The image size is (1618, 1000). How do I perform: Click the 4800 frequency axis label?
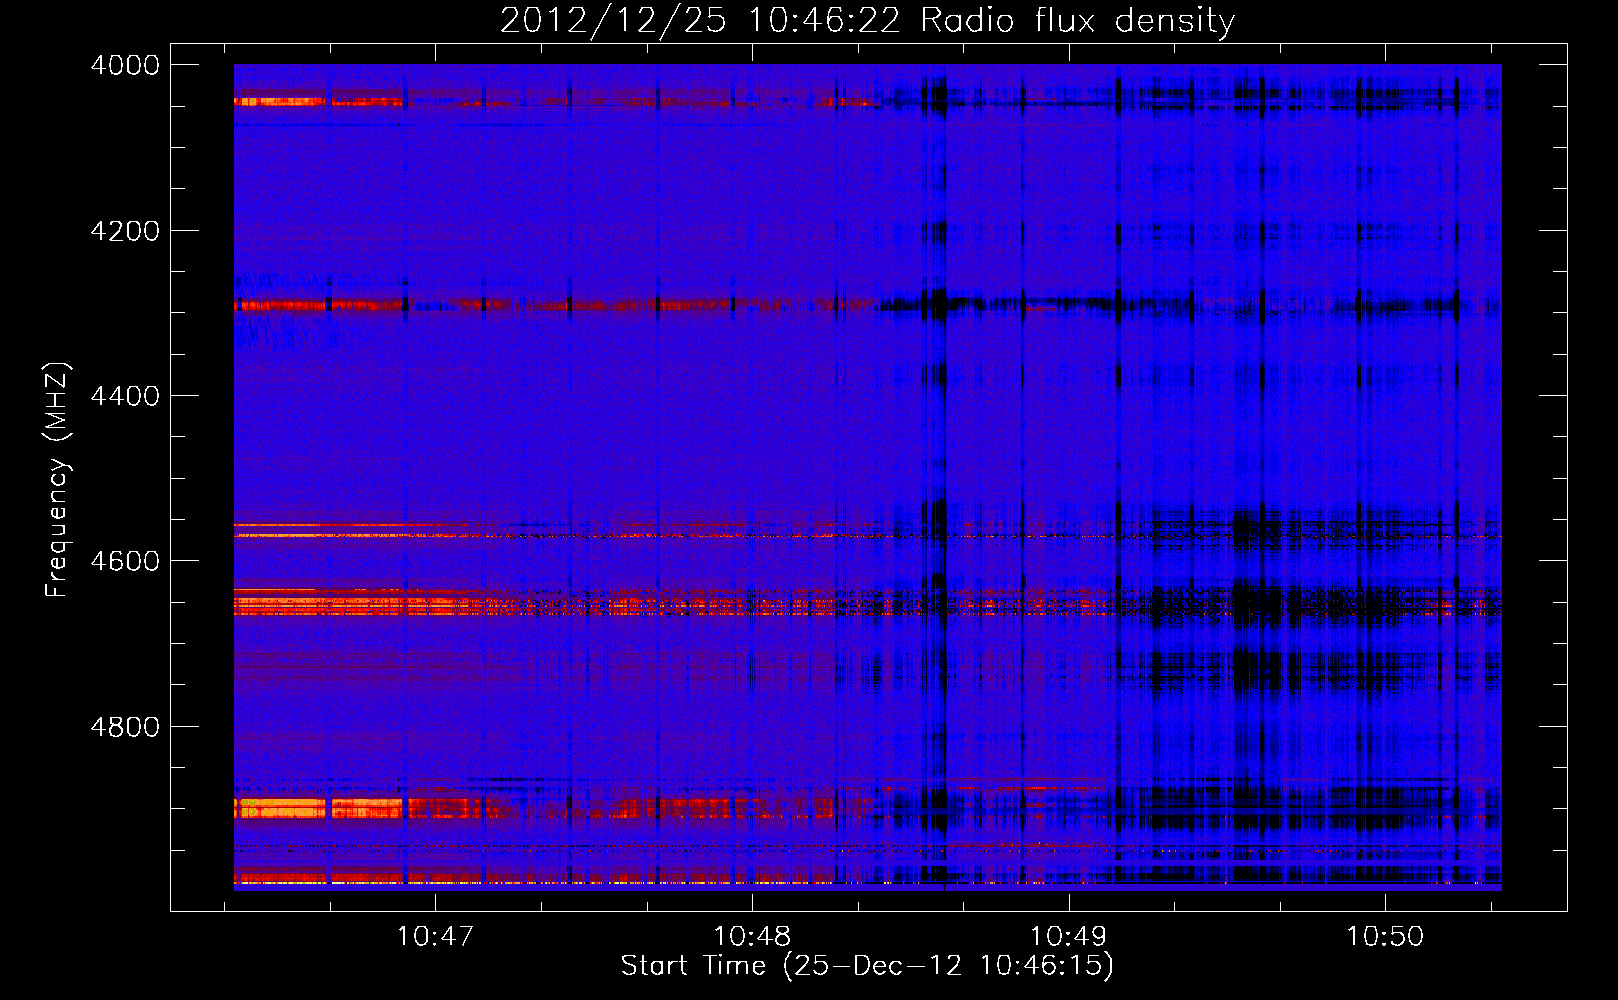click(125, 727)
